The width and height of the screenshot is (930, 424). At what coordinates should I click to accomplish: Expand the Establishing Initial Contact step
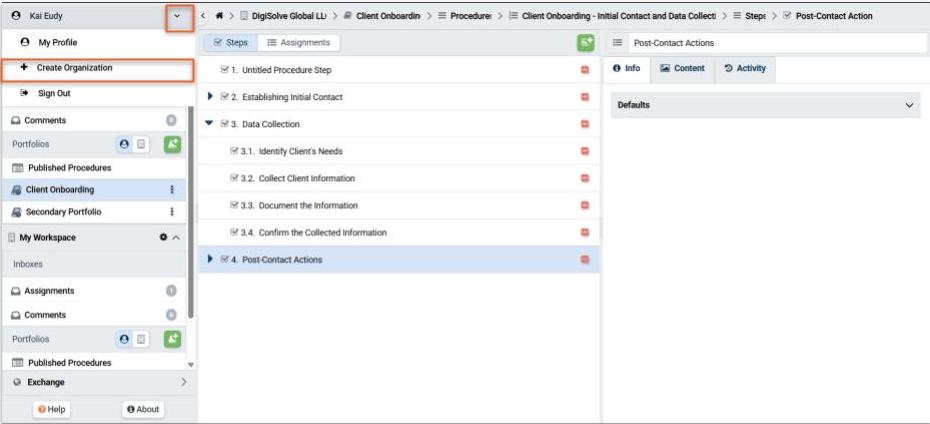pyautogui.click(x=208, y=97)
